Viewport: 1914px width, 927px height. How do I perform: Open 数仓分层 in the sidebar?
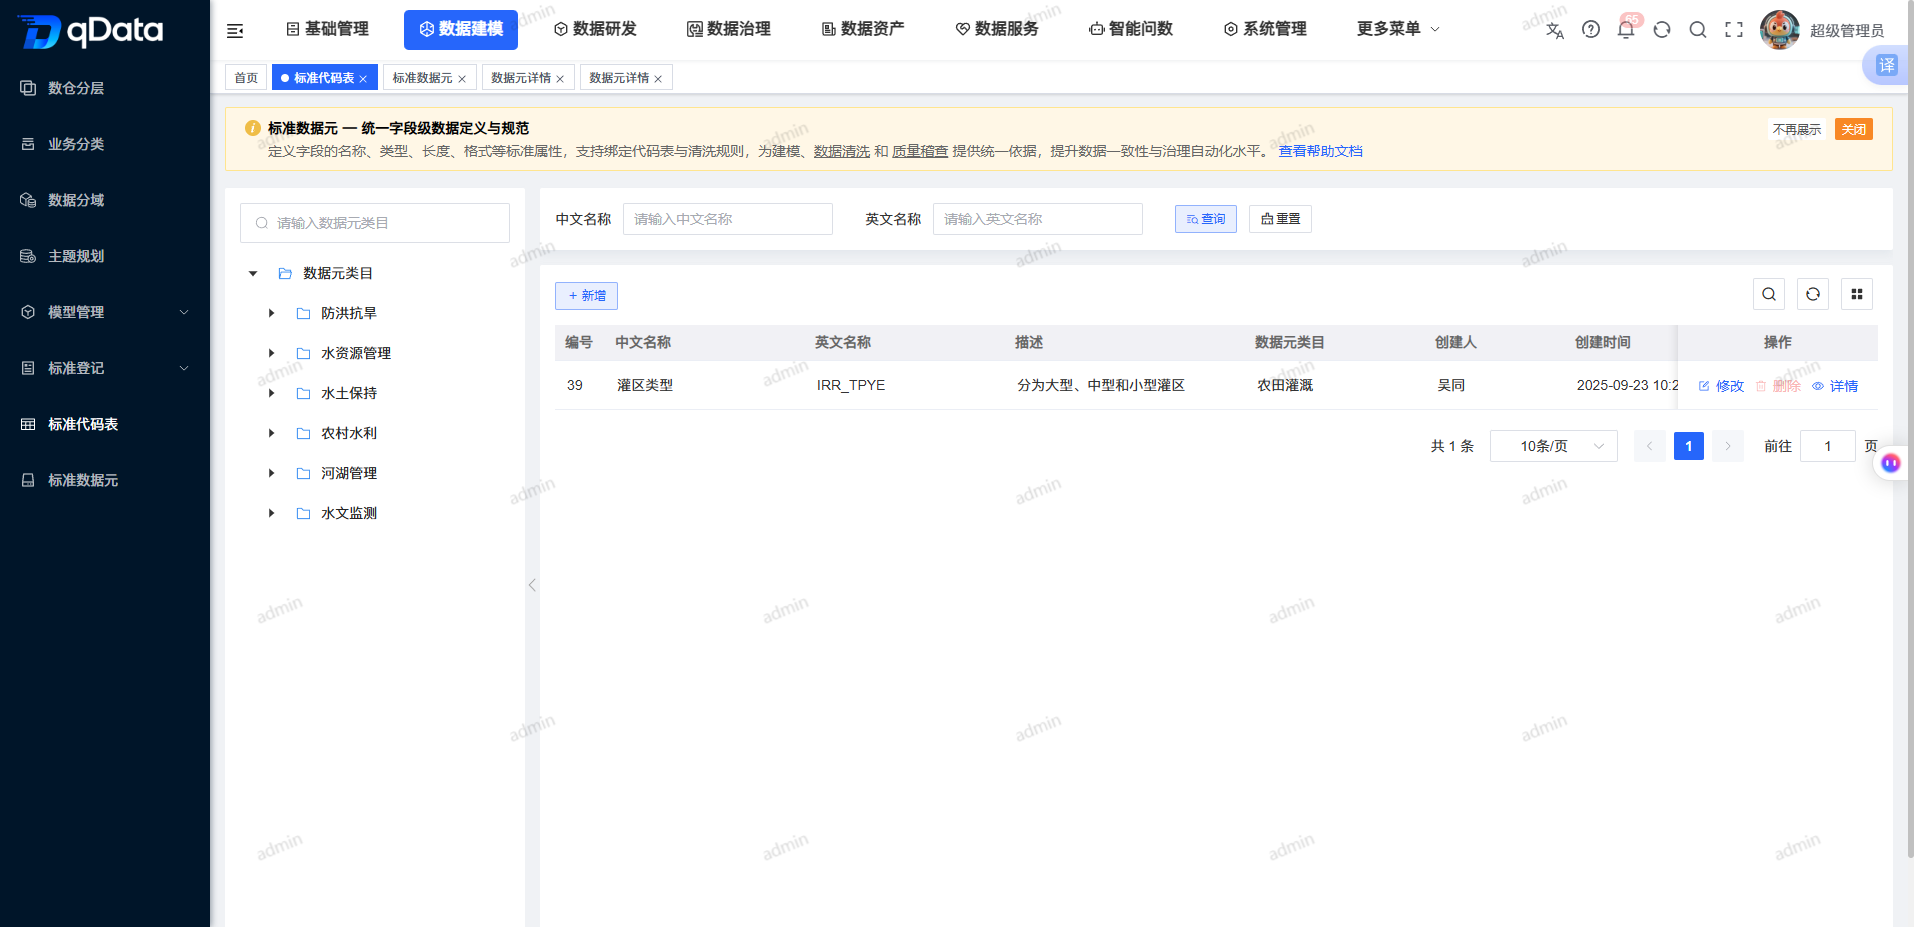[x=105, y=88]
